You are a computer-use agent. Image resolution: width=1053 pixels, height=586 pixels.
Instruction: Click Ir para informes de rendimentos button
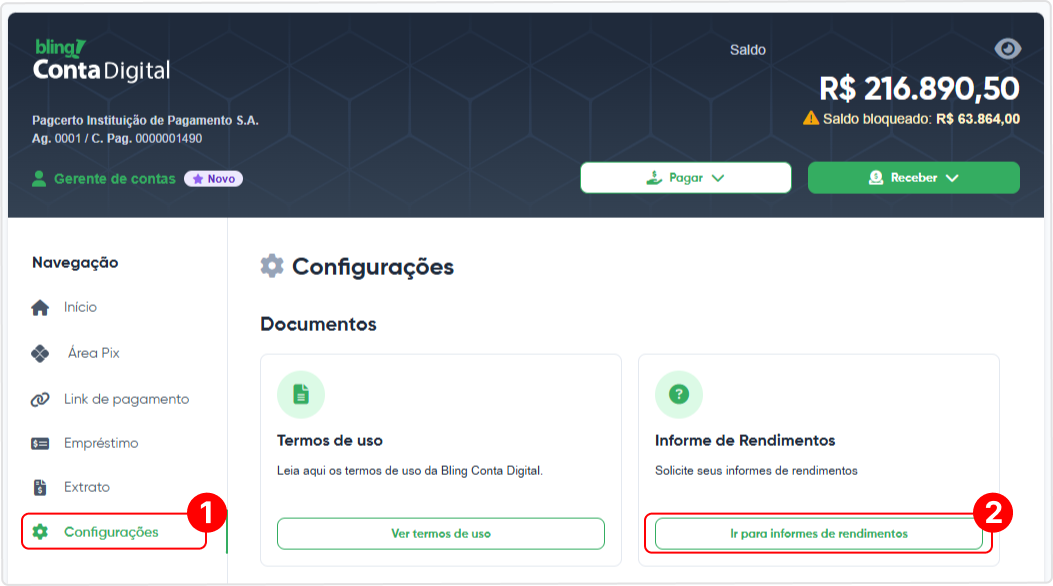[819, 534]
